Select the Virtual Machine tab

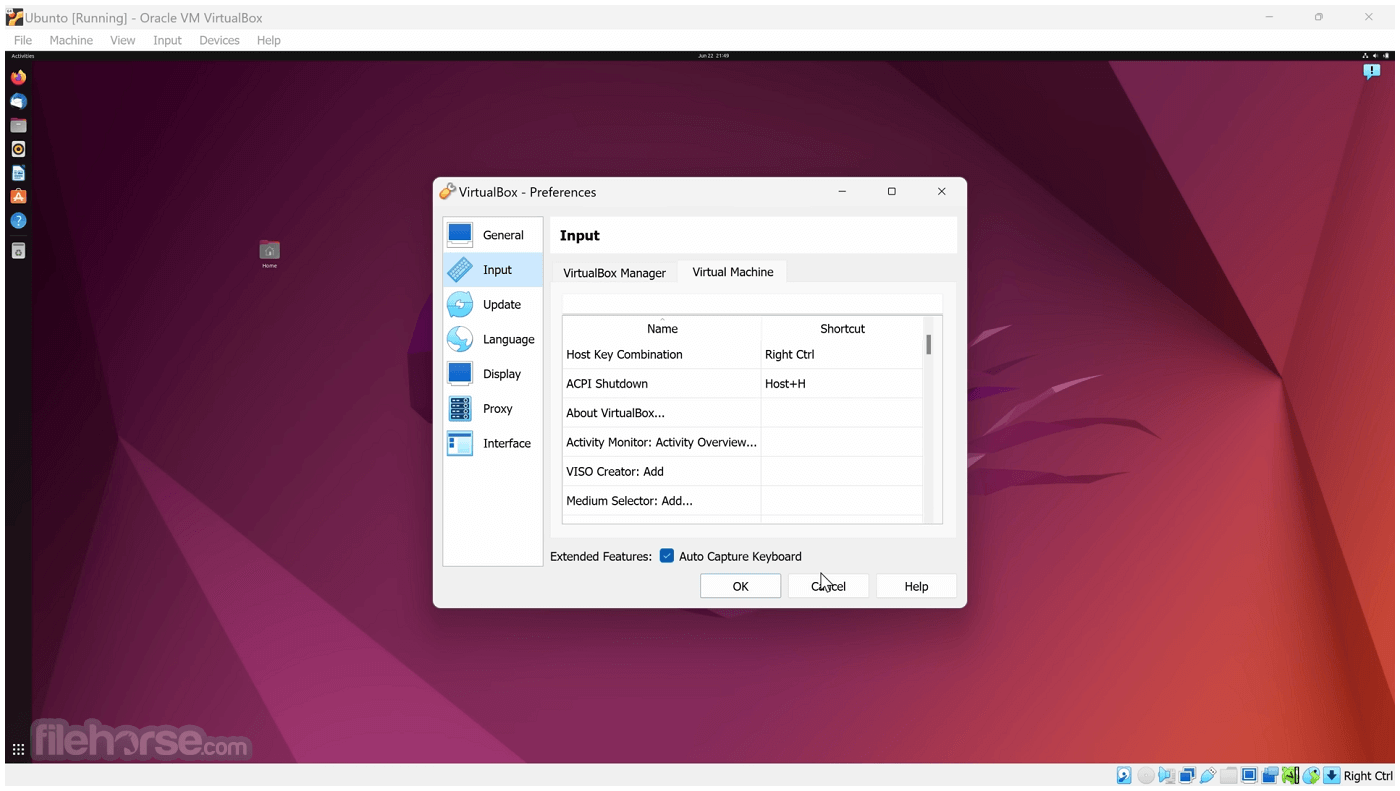(733, 272)
